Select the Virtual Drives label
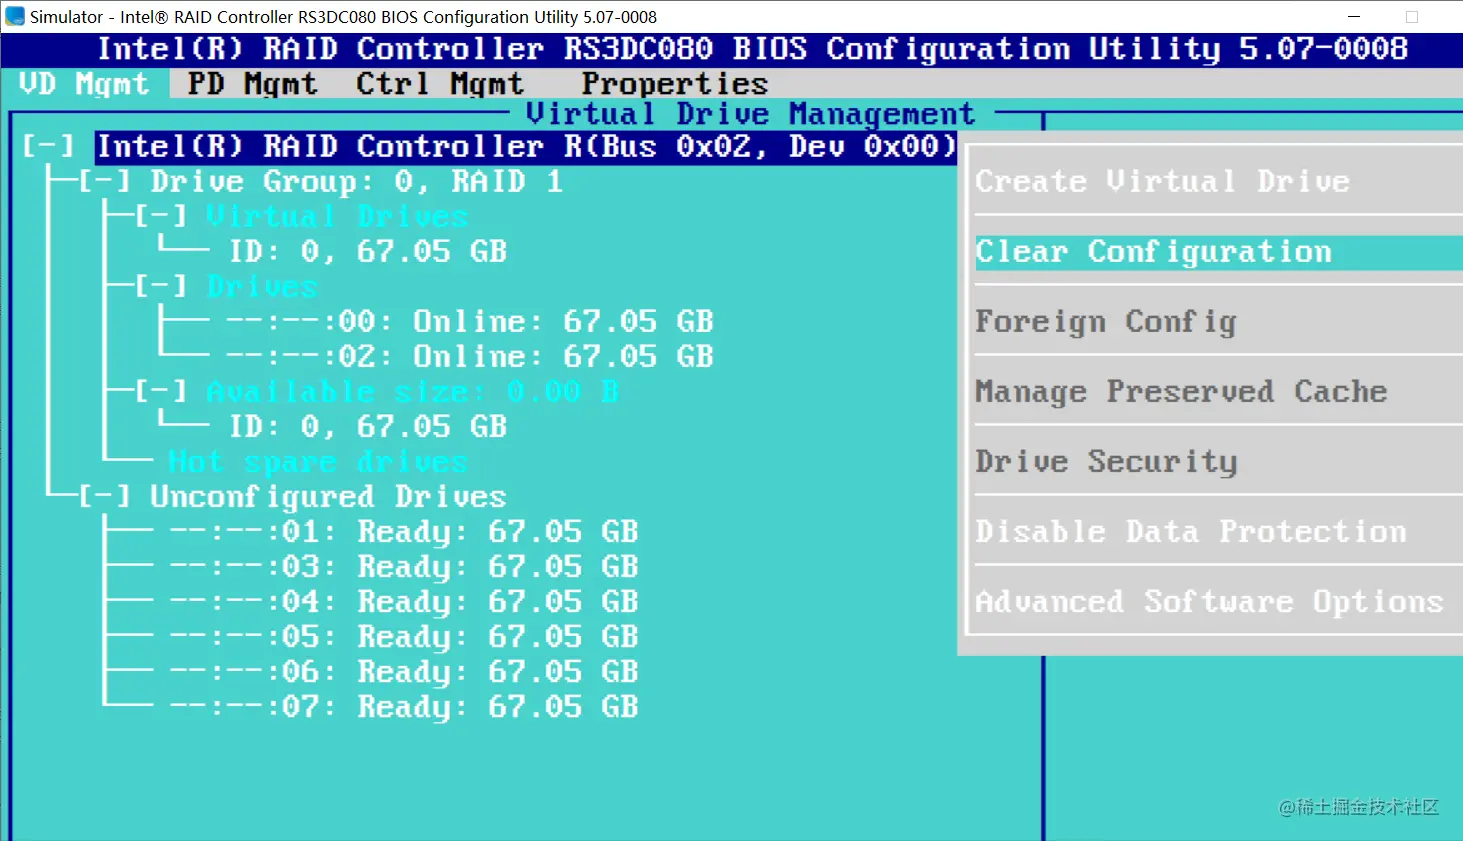The height and width of the screenshot is (841, 1463). coord(337,217)
